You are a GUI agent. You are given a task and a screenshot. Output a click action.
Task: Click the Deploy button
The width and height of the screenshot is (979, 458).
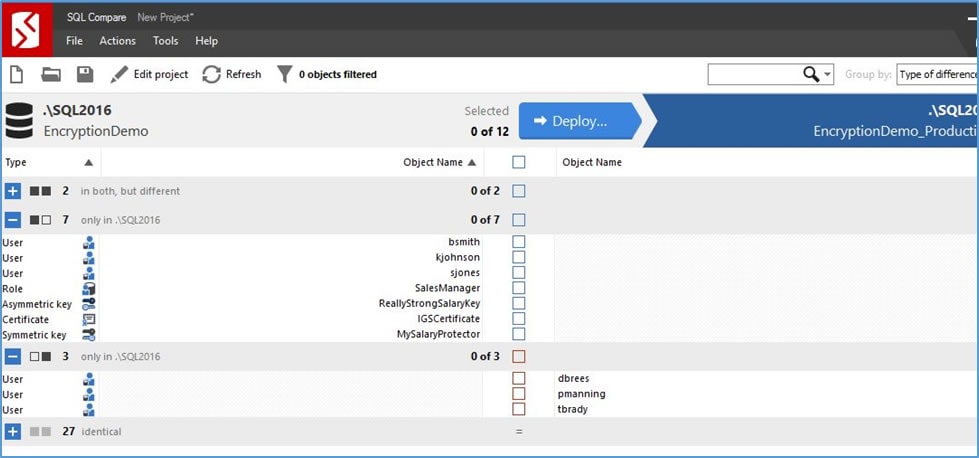point(576,121)
